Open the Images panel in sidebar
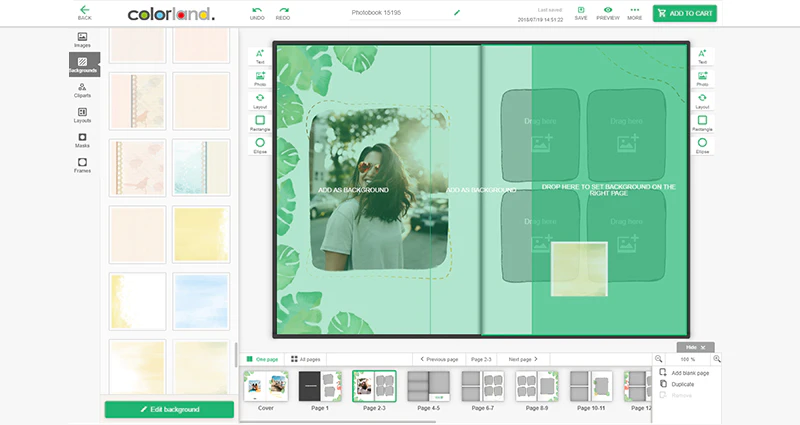 (x=82, y=40)
